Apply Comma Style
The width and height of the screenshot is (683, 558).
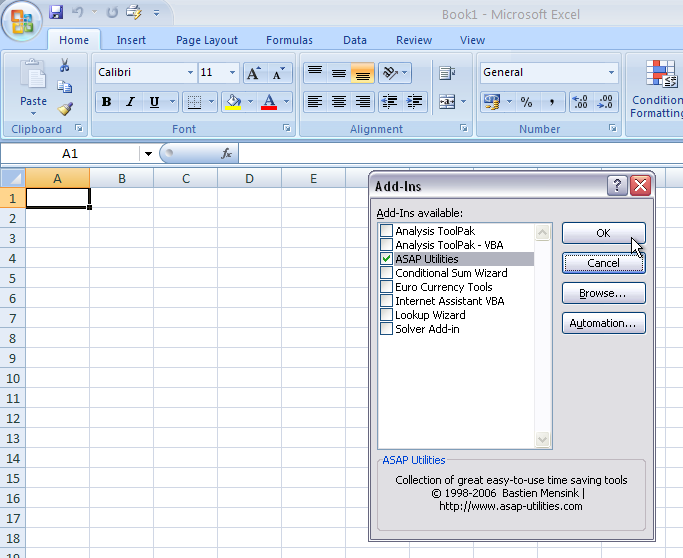click(551, 102)
